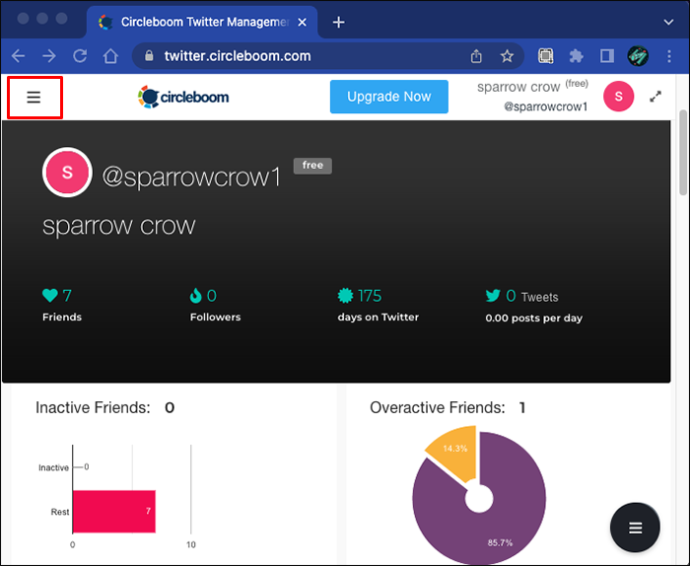Click the floating dark round menu button
The width and height of the screenshot is (690, 566).
pos(635,527)
